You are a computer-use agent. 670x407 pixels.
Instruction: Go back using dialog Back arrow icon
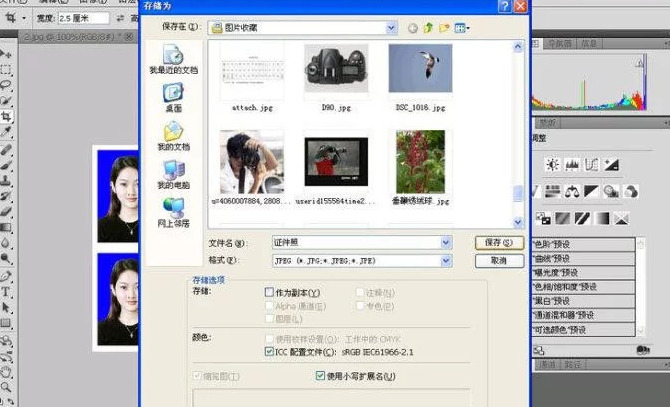412,28
